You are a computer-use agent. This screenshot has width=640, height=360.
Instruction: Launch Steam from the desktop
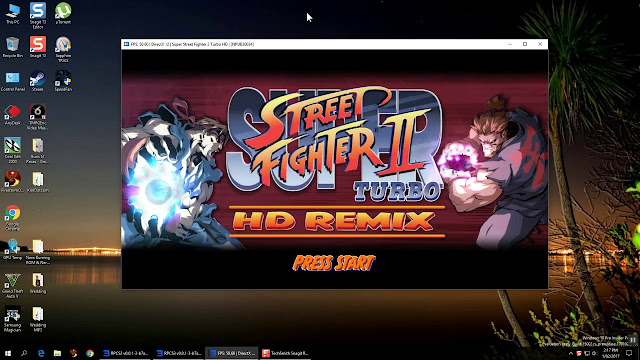[38, 81]
